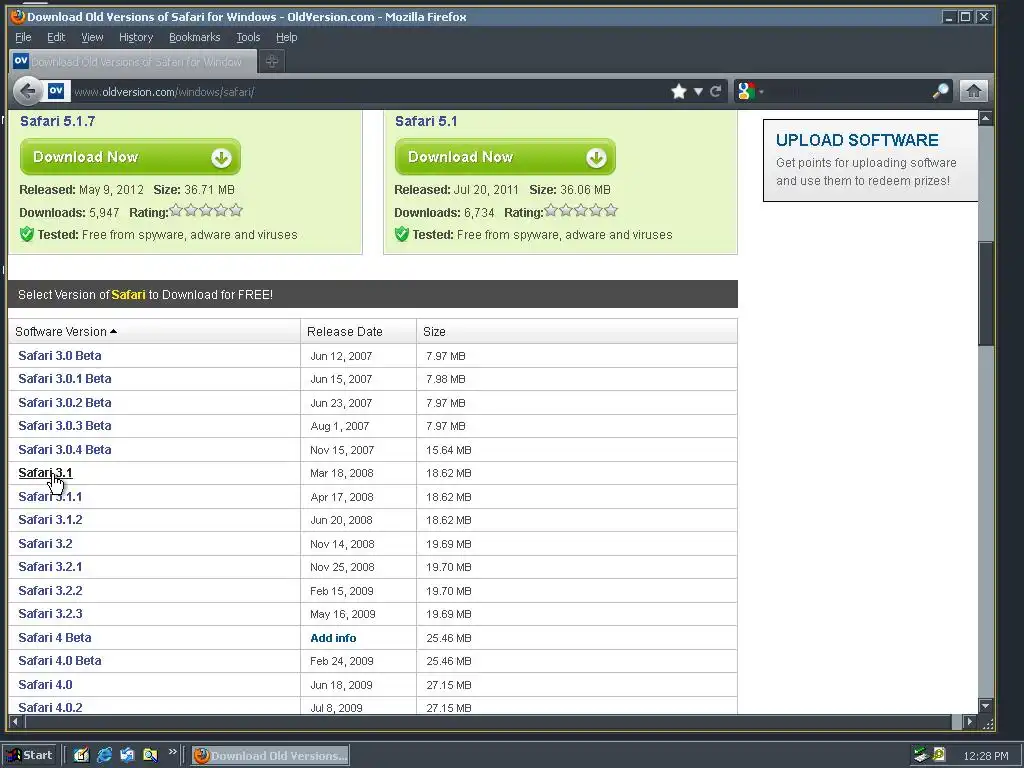Open the History menu
Viewport: 1024px width, 768px height.
coord(136,37)
